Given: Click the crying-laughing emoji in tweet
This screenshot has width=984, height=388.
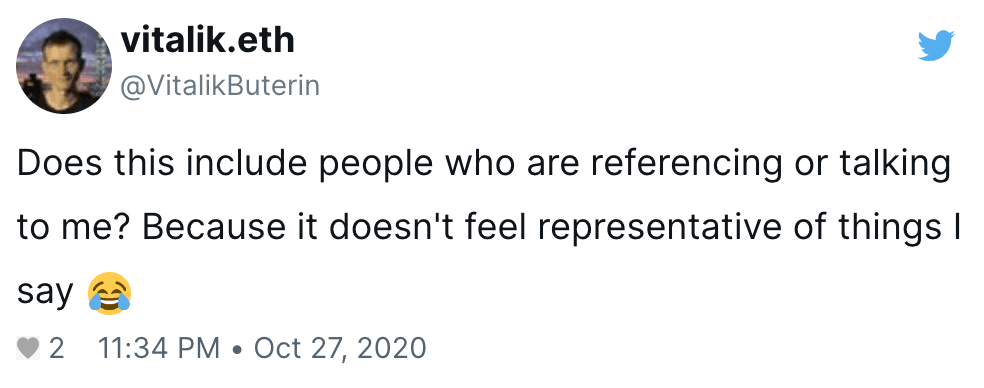Looking at the screenshot, I should pos(109,293).
